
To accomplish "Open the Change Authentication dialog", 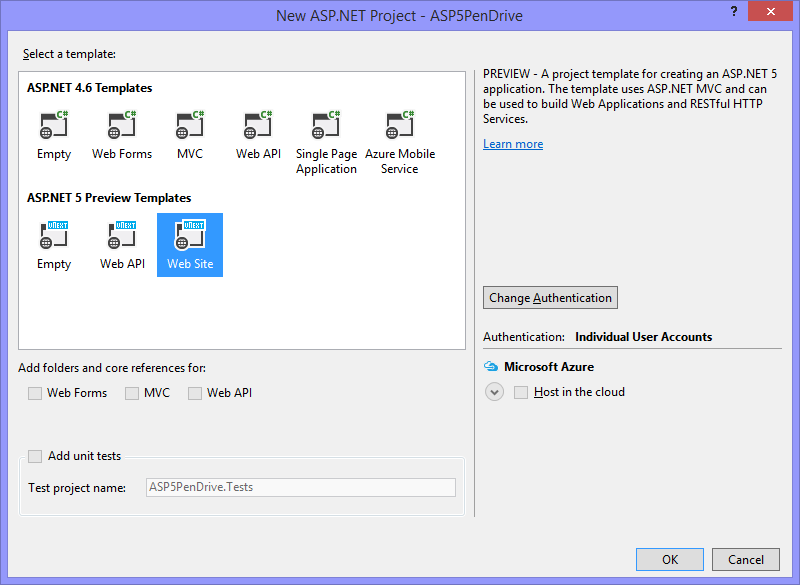I will pos(550,297).
